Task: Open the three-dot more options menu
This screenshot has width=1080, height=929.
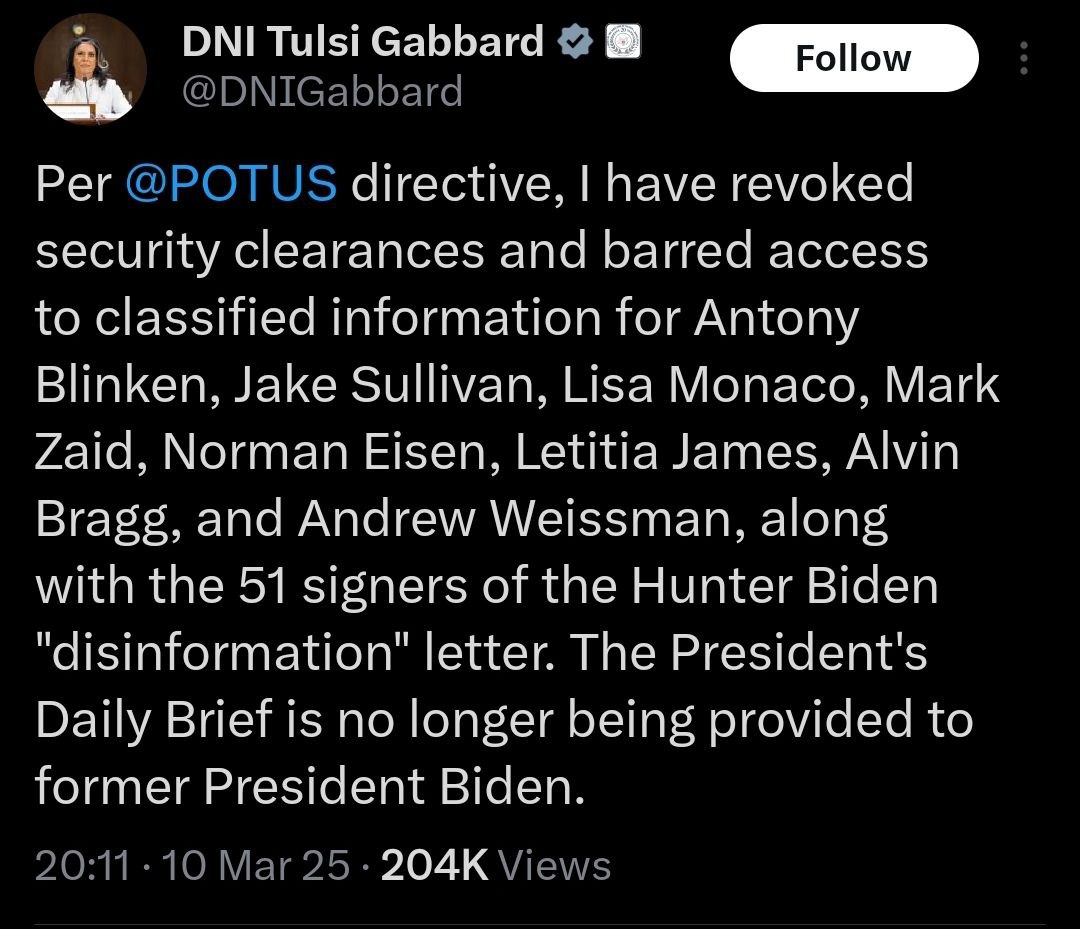Action: [x=1023, y=59]
